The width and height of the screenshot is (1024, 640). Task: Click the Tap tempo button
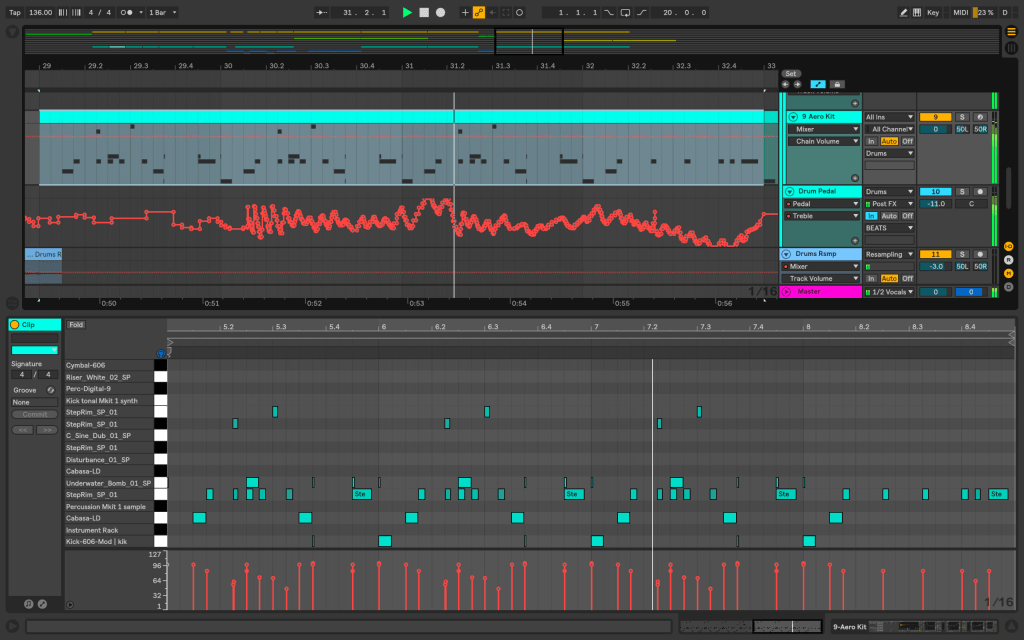click(x=14, y=12)
